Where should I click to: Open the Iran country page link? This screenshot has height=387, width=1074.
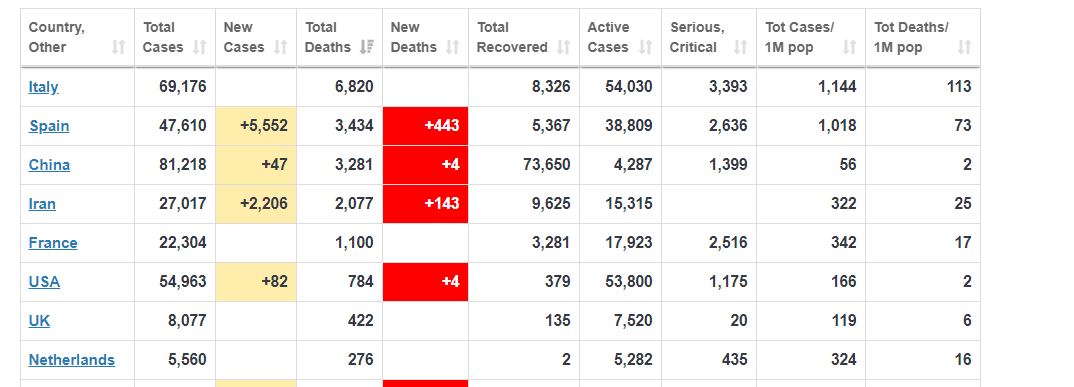[42, 204]
